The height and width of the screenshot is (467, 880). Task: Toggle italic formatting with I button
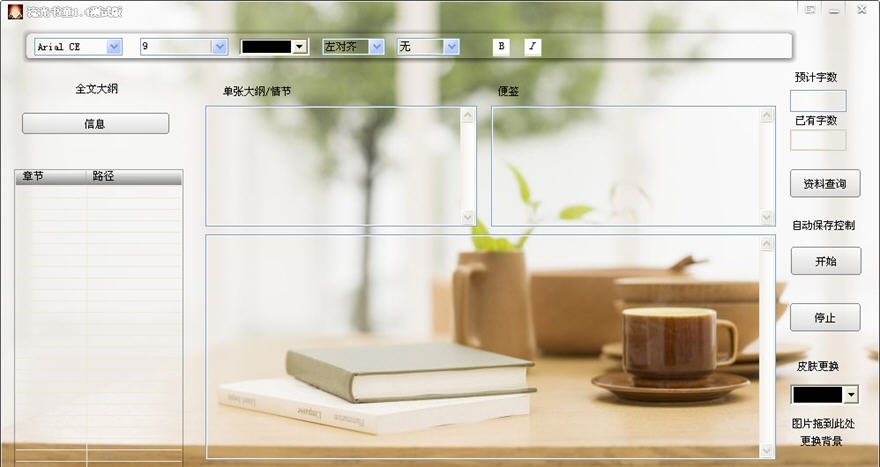click(x=533, y=47)
